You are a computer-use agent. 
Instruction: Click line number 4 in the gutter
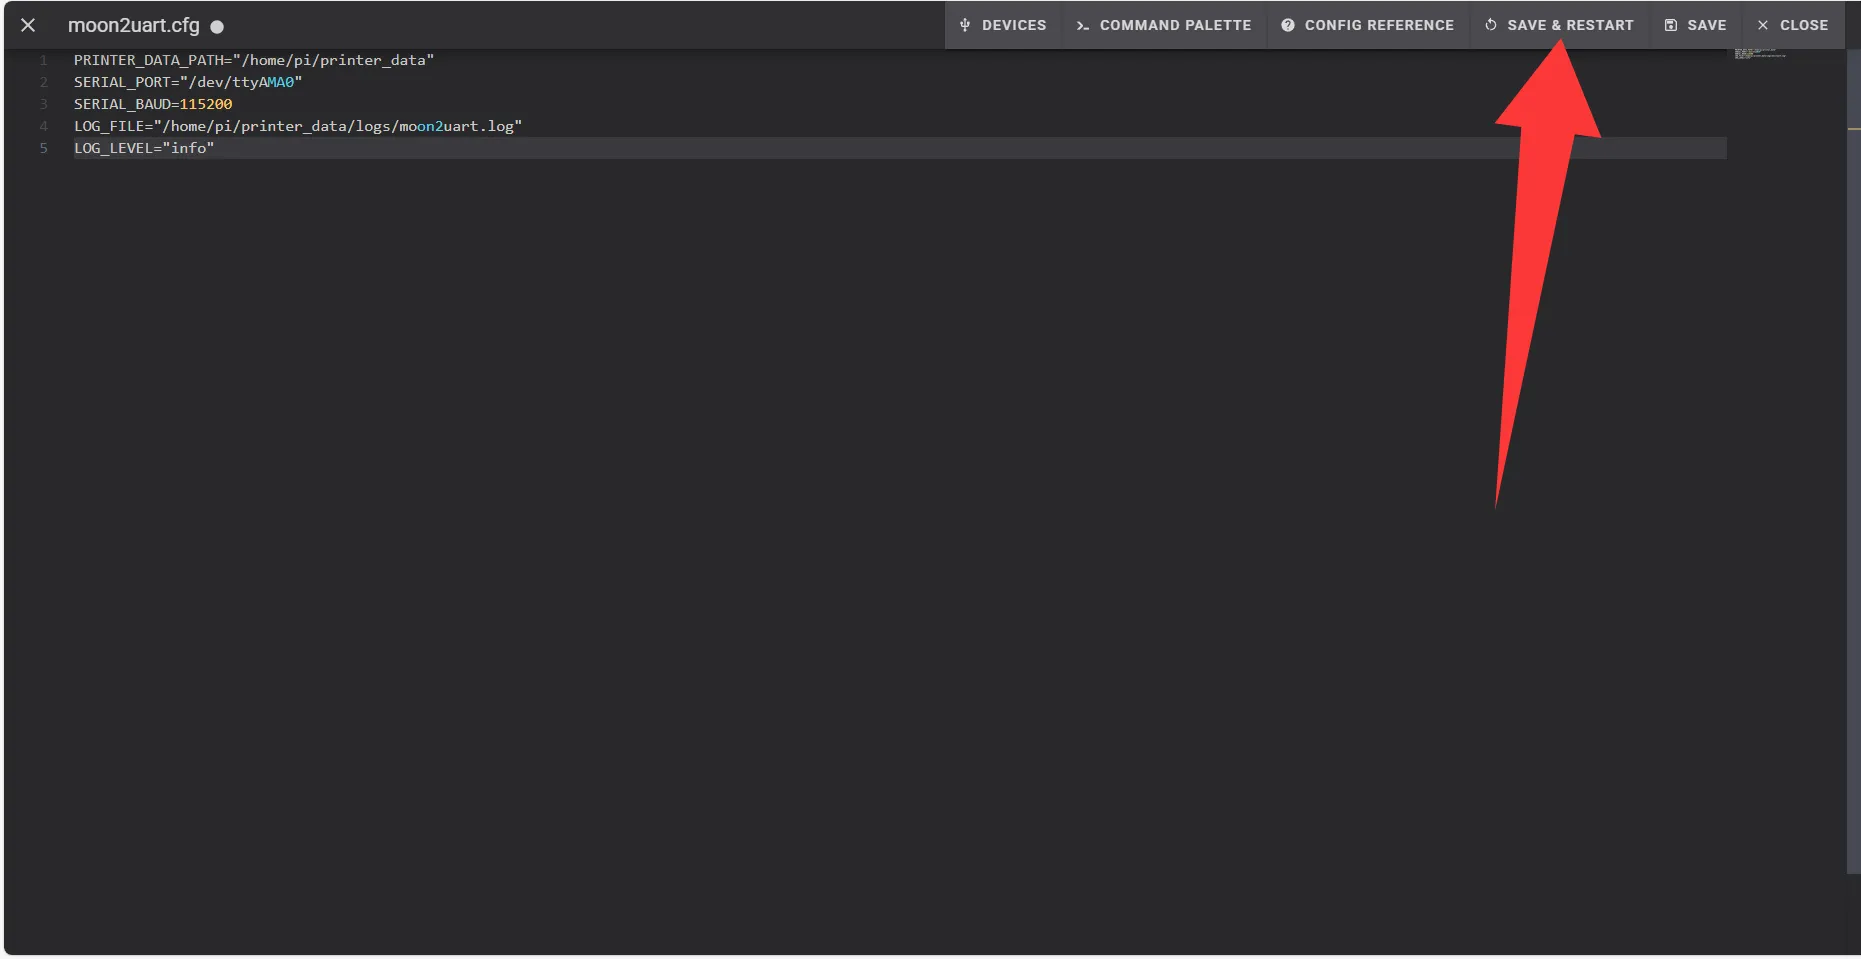click(x=43, y=126)
